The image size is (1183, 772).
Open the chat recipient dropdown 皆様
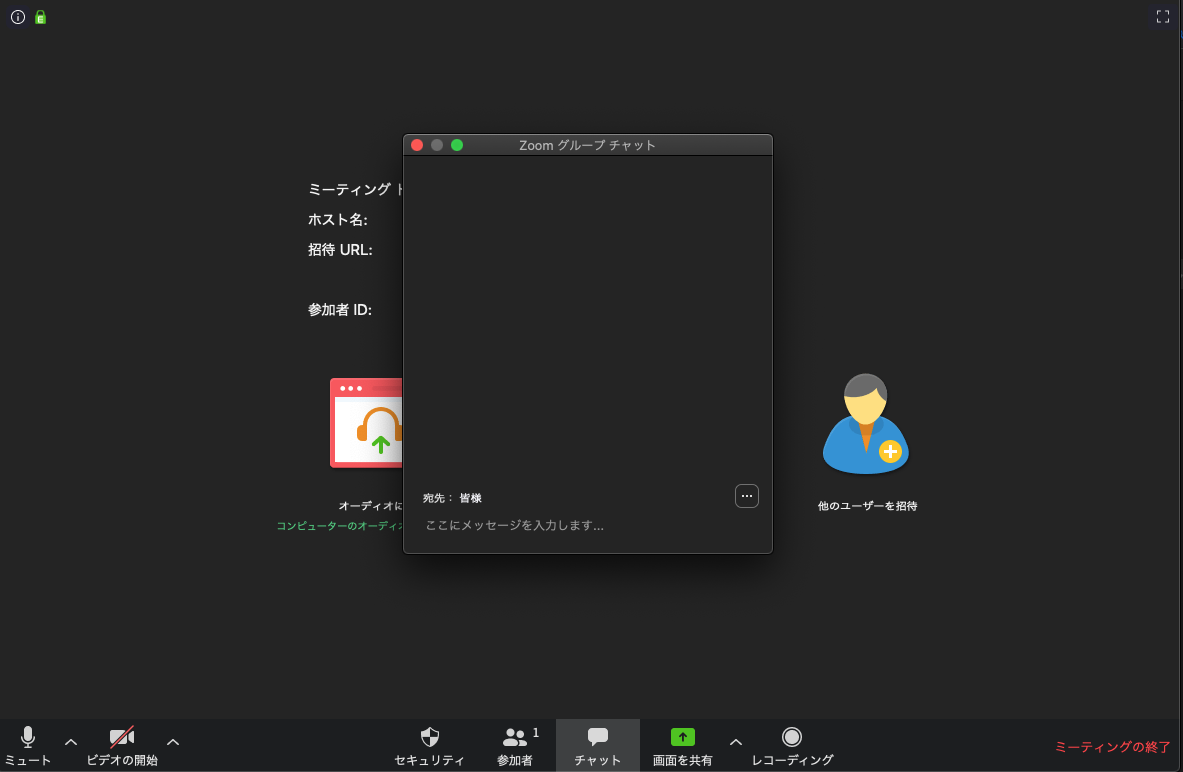[x=470, y=498]
